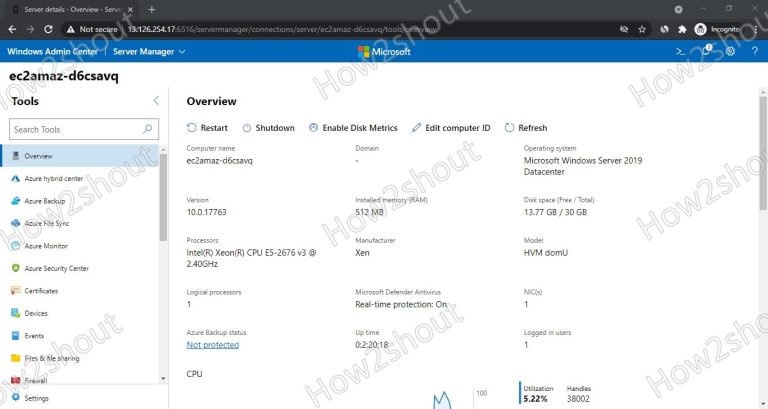The image size is (768, 409).
Task: Select the Server details browser tab
Action: pos(72,9)
